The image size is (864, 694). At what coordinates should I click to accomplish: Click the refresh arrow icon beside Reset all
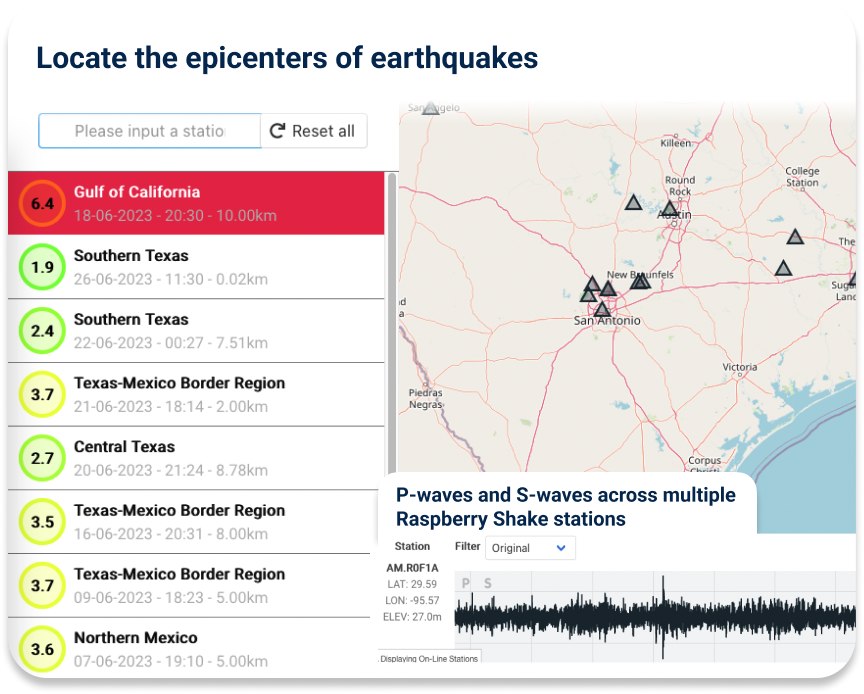coord(276,130)
